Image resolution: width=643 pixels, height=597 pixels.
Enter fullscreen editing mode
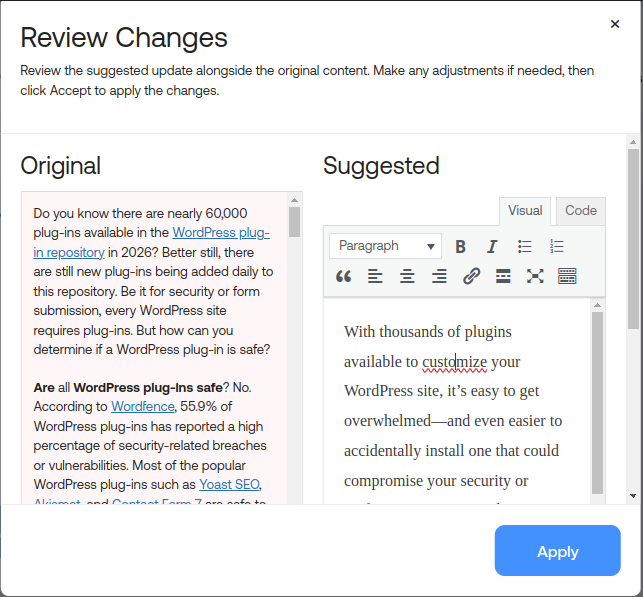coord(535,276)
